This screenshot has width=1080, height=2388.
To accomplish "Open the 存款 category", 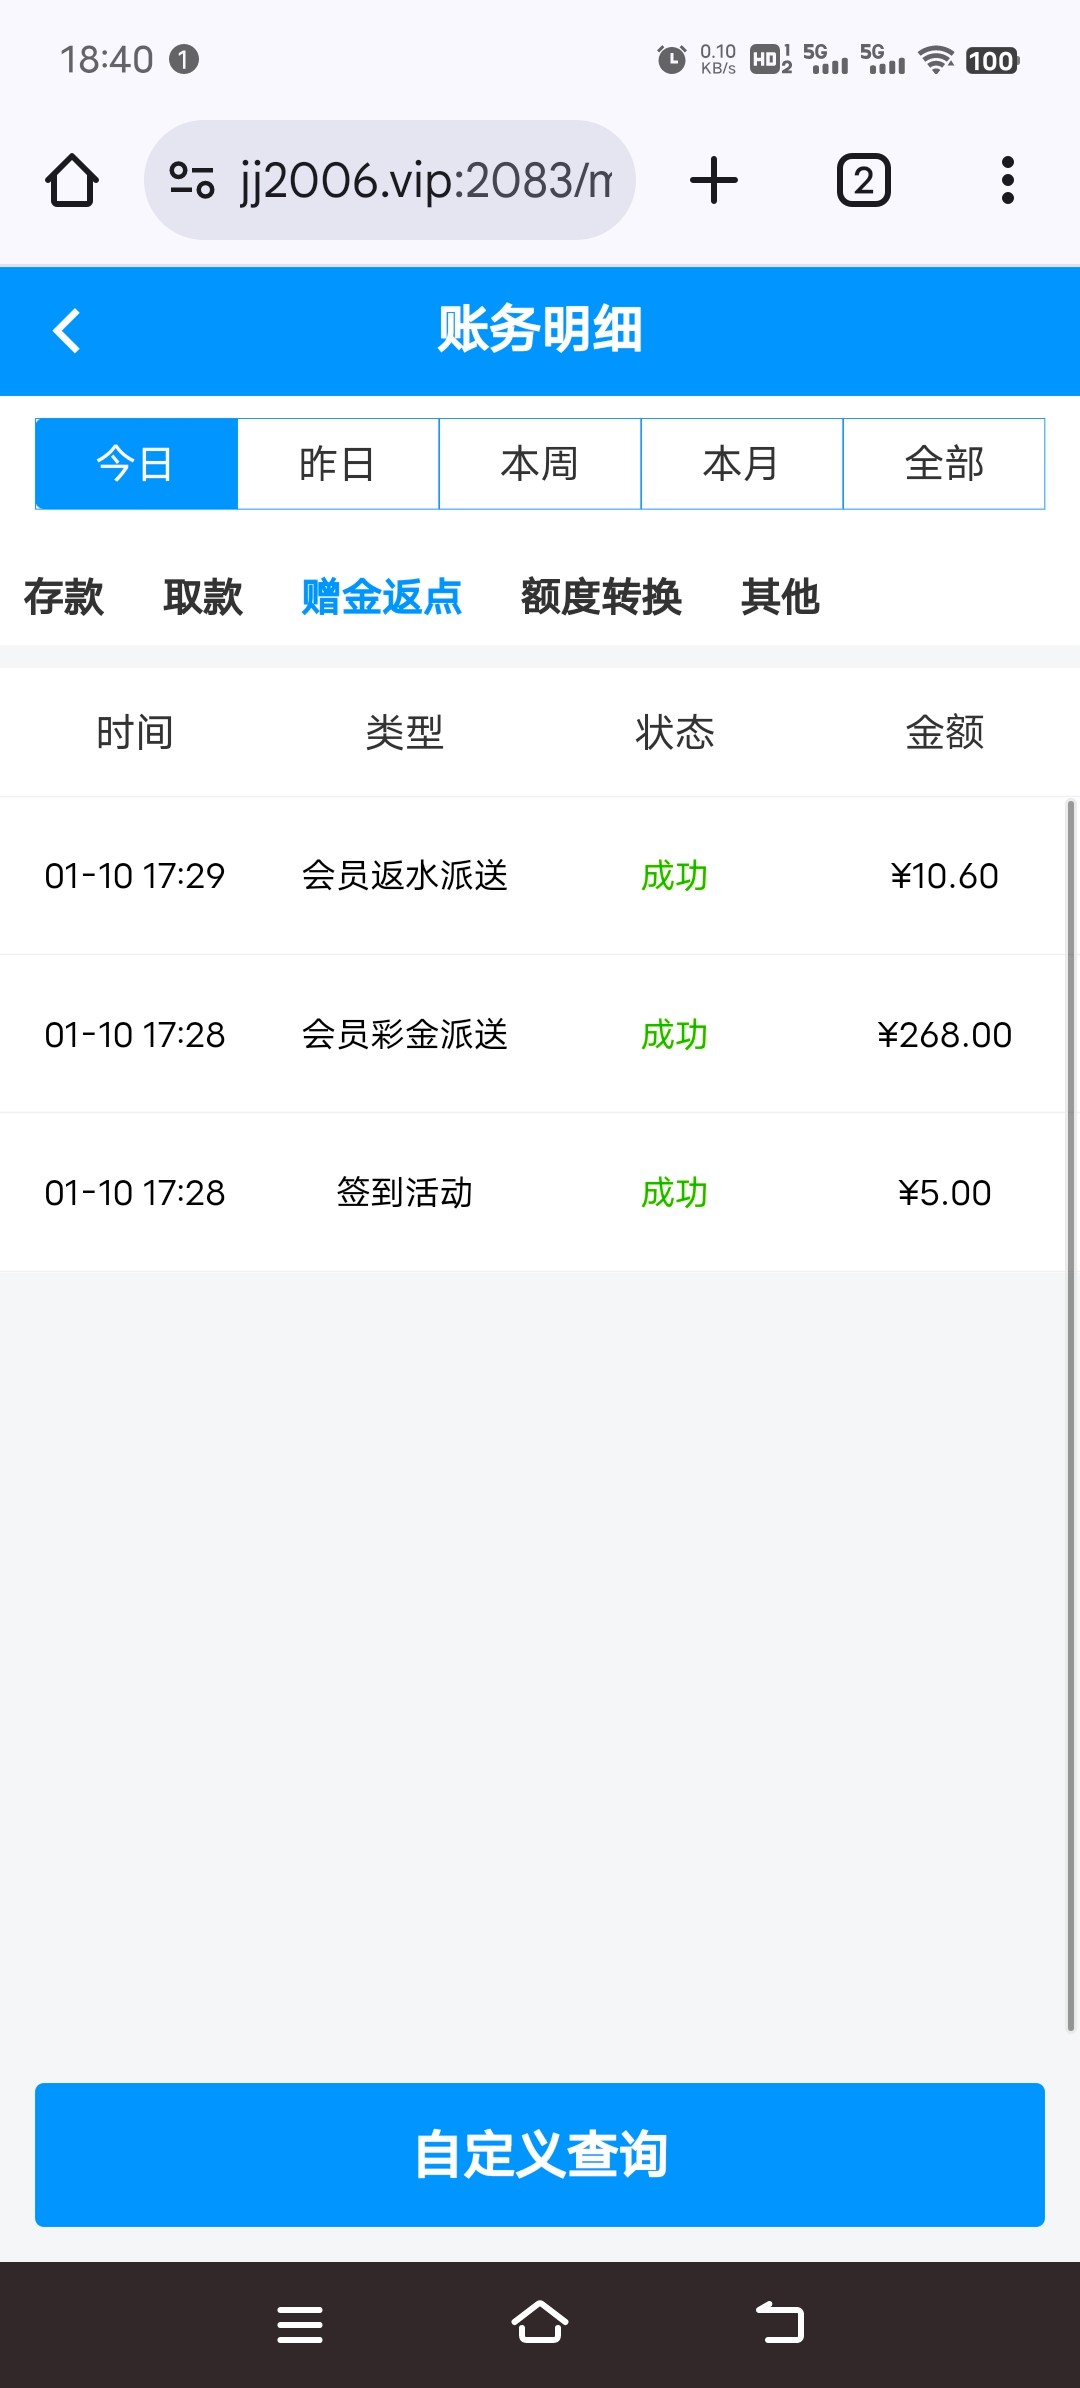I will tap(64, 597).
